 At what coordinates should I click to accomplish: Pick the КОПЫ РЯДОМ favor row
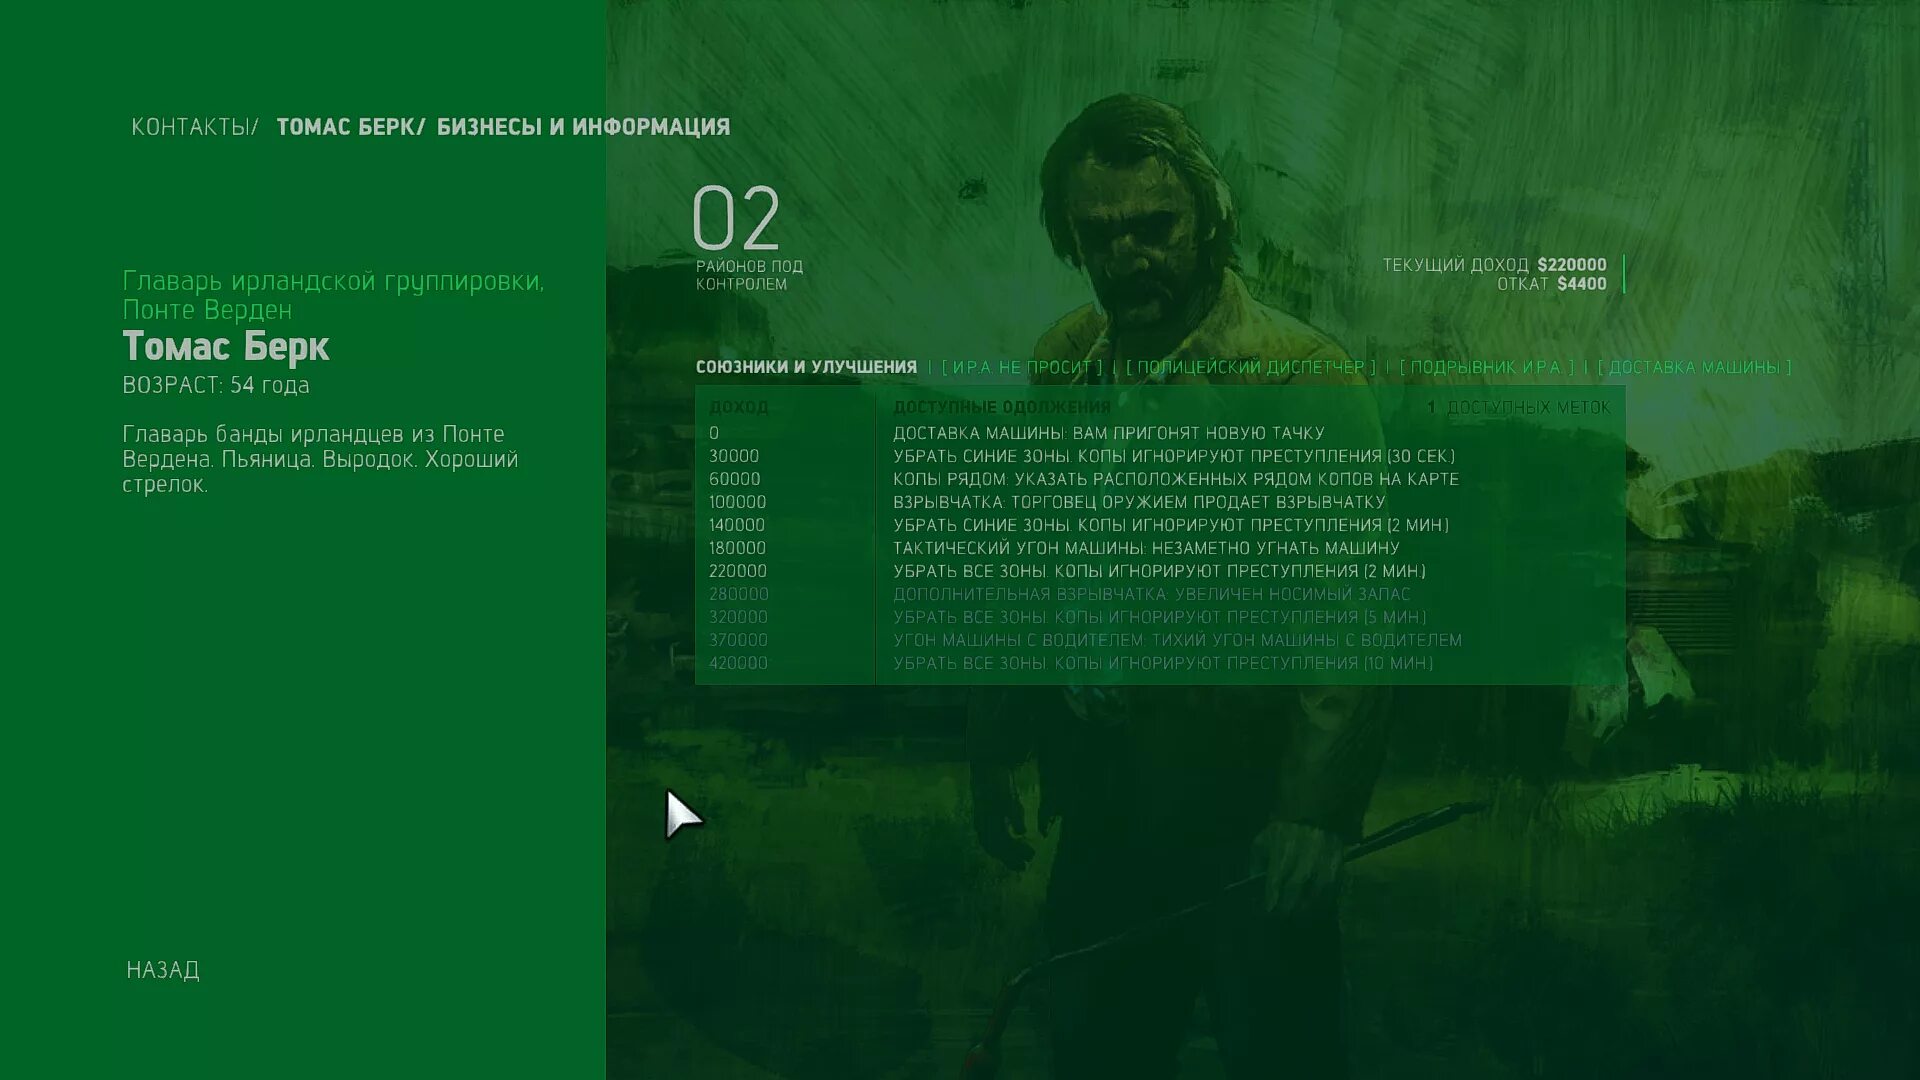[1175, 479]
